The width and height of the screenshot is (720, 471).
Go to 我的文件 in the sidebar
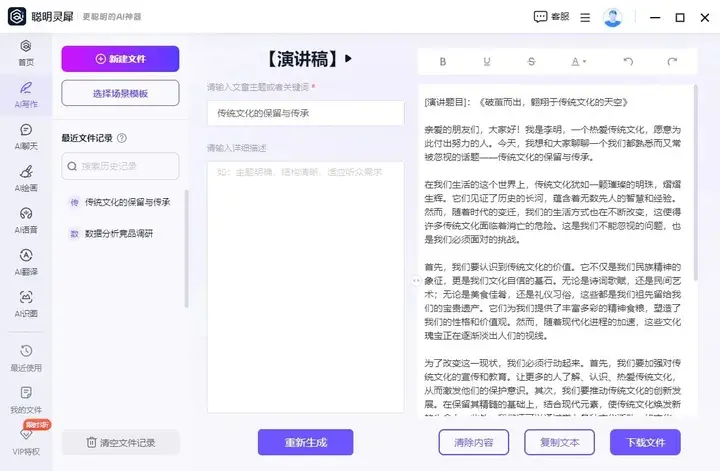[x=25, y=400]
